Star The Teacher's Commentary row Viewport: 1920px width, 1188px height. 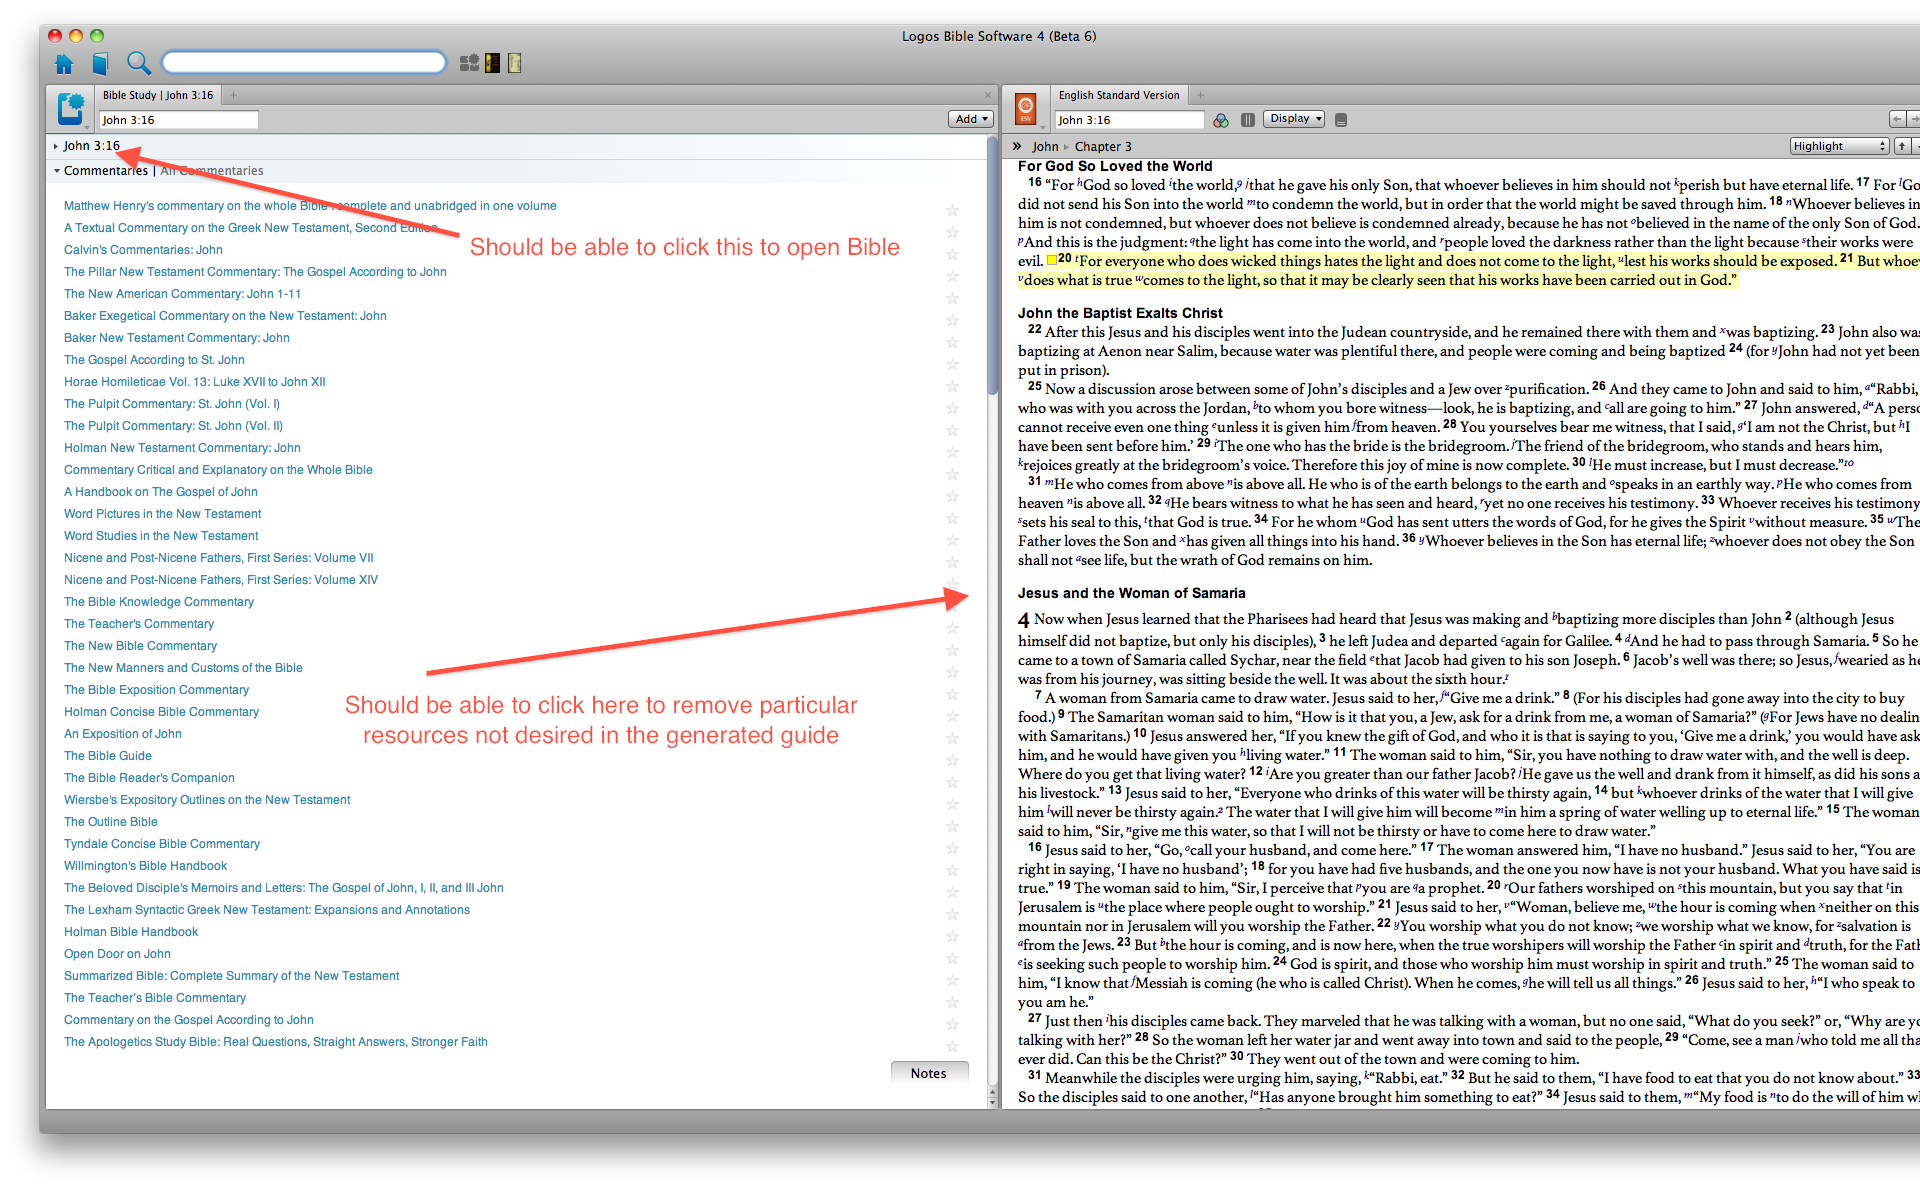coord(952,628)
